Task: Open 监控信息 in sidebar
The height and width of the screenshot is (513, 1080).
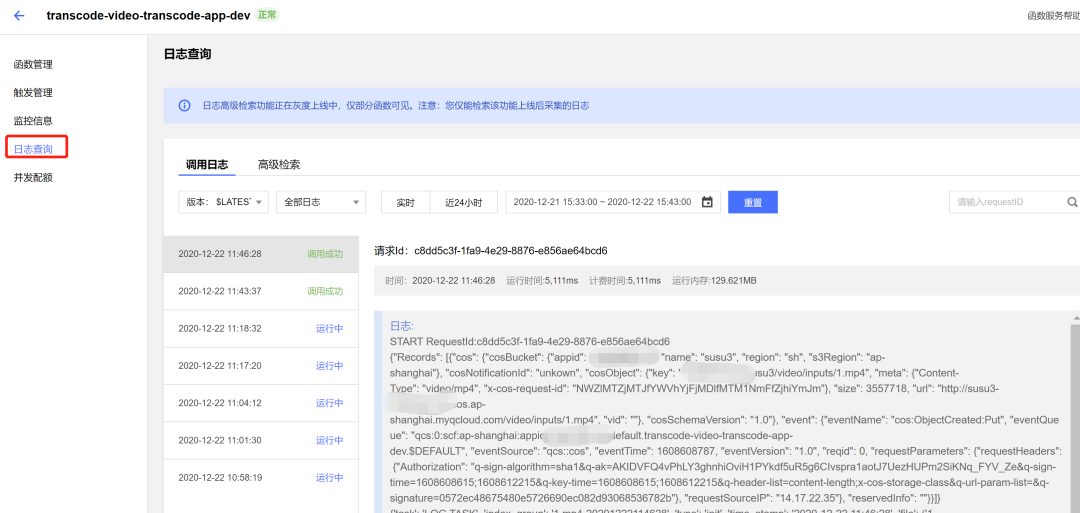Action: [33, 121]
